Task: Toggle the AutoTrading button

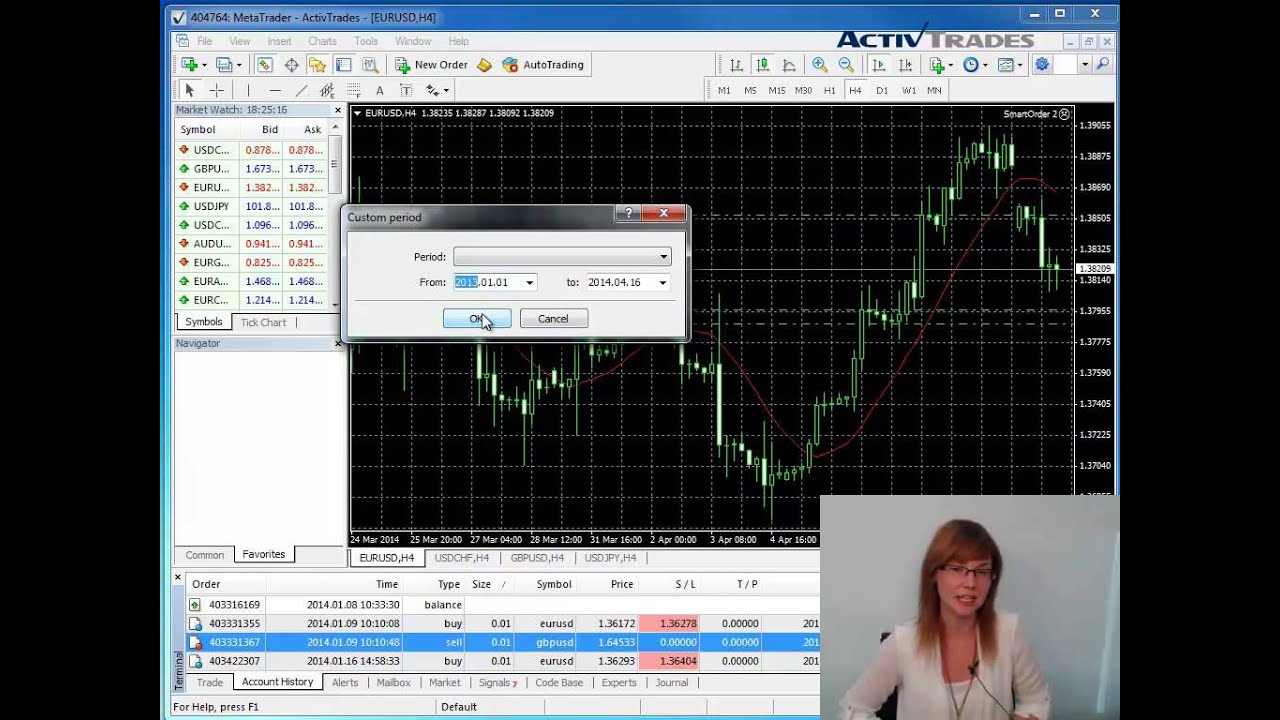Action: [x=543, y=64]
